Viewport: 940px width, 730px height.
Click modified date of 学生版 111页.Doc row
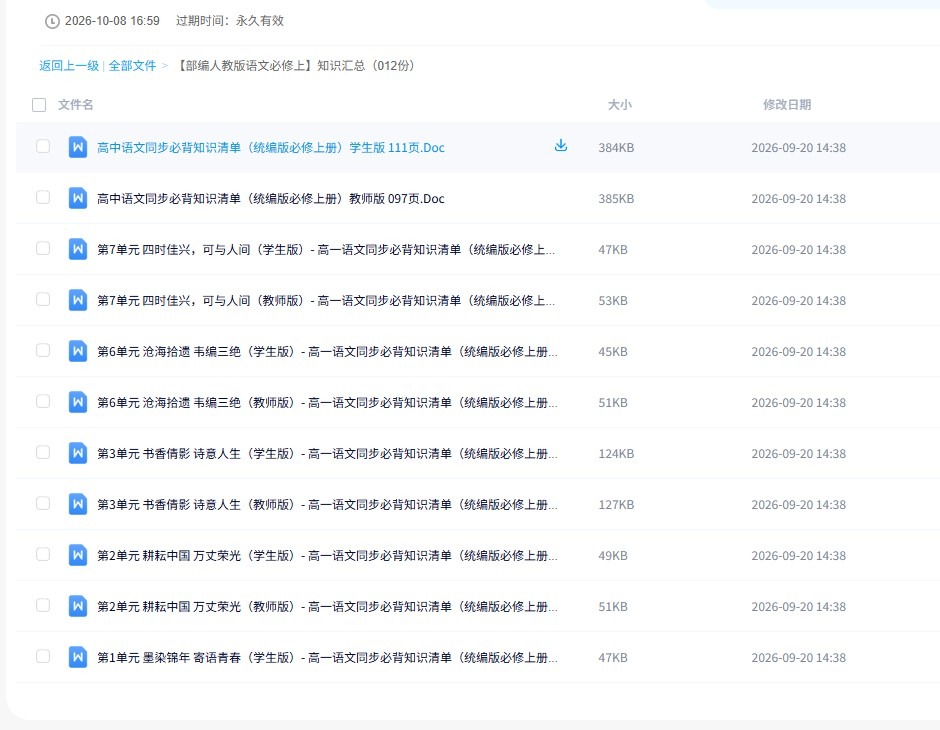coord(799,147)
